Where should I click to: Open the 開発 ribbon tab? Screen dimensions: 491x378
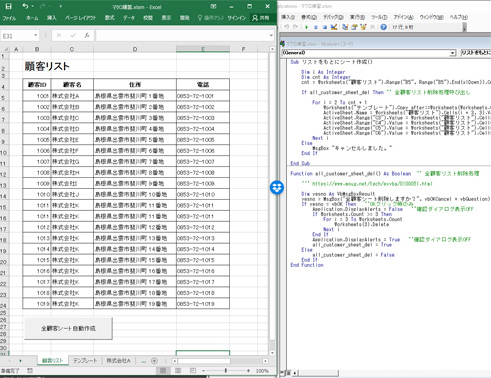(x=185, y=18)
